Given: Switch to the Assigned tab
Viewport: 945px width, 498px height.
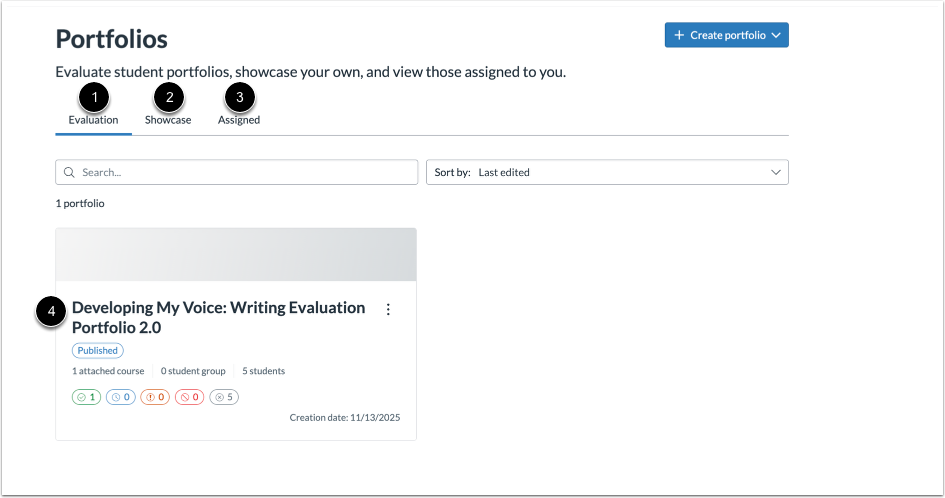Looking at the screenshot, I should [239, 120].
